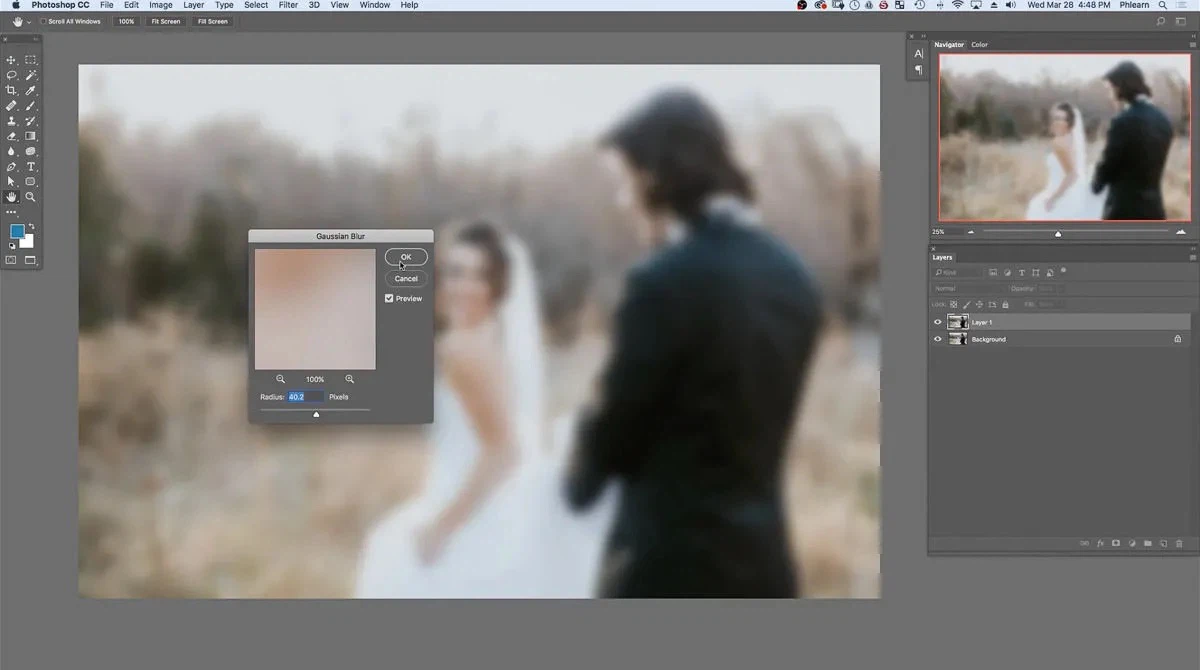Toggle Layer 1 visibility off

(x=938, y=322)
